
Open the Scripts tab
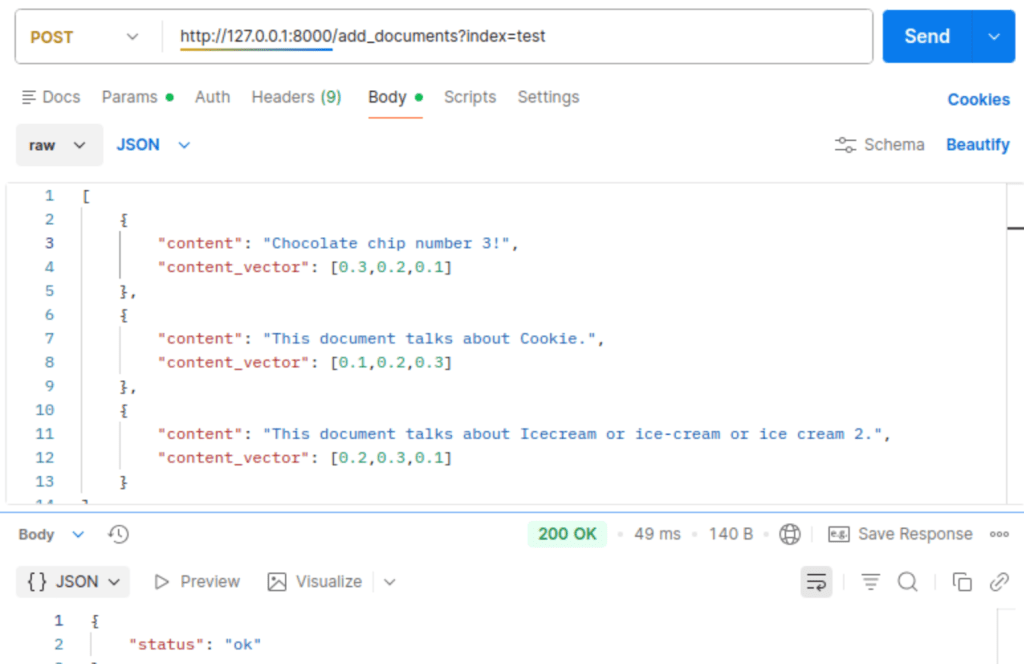click(470, 97)
